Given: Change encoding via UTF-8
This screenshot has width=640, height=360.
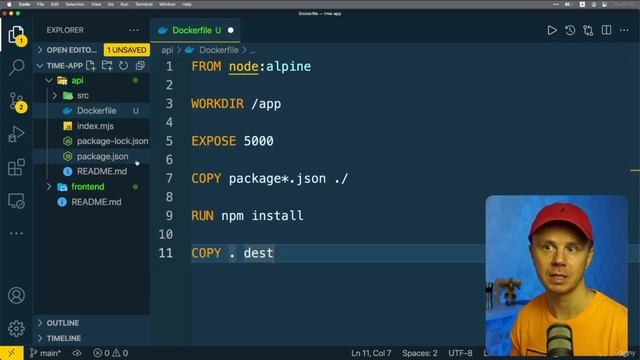Looking at the screenshot, I should [460, 353].
